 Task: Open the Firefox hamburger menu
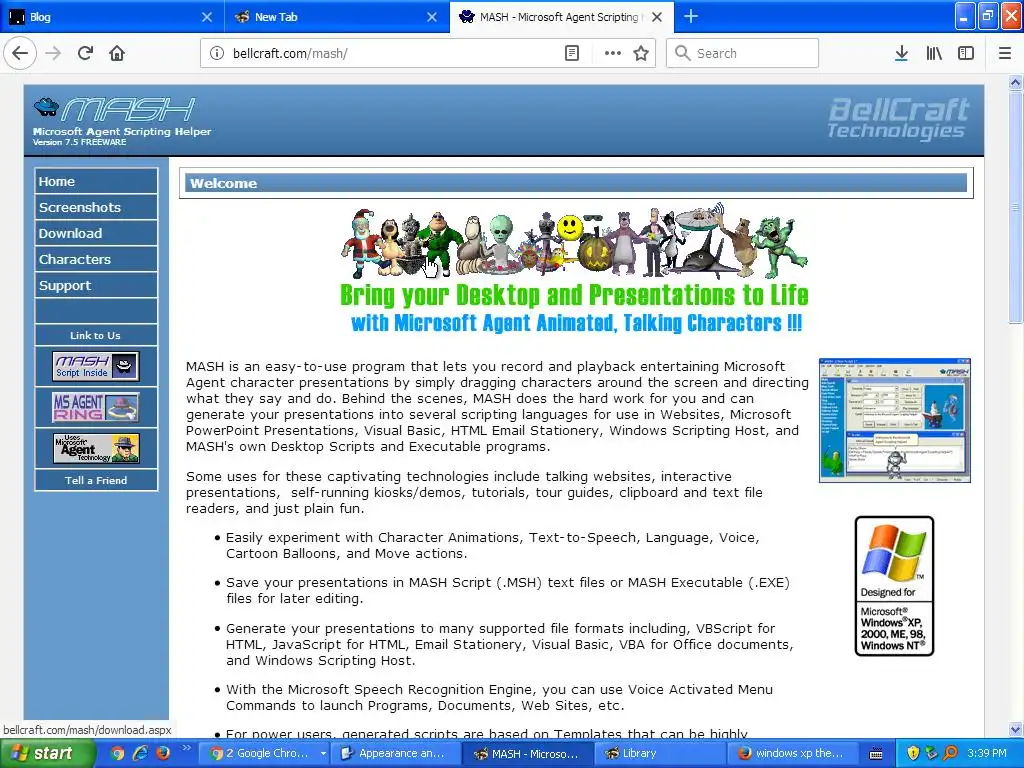(1005, 54)
